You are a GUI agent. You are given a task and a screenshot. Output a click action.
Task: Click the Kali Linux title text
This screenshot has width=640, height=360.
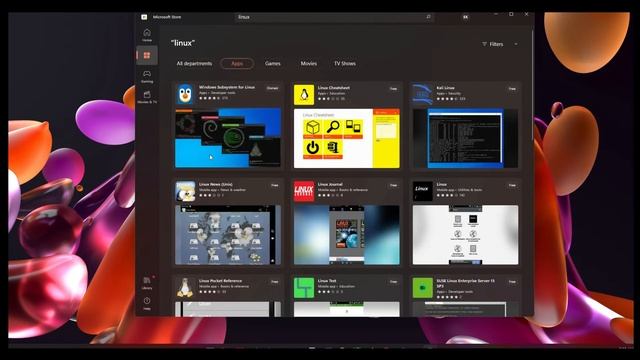tap(445, 88)
